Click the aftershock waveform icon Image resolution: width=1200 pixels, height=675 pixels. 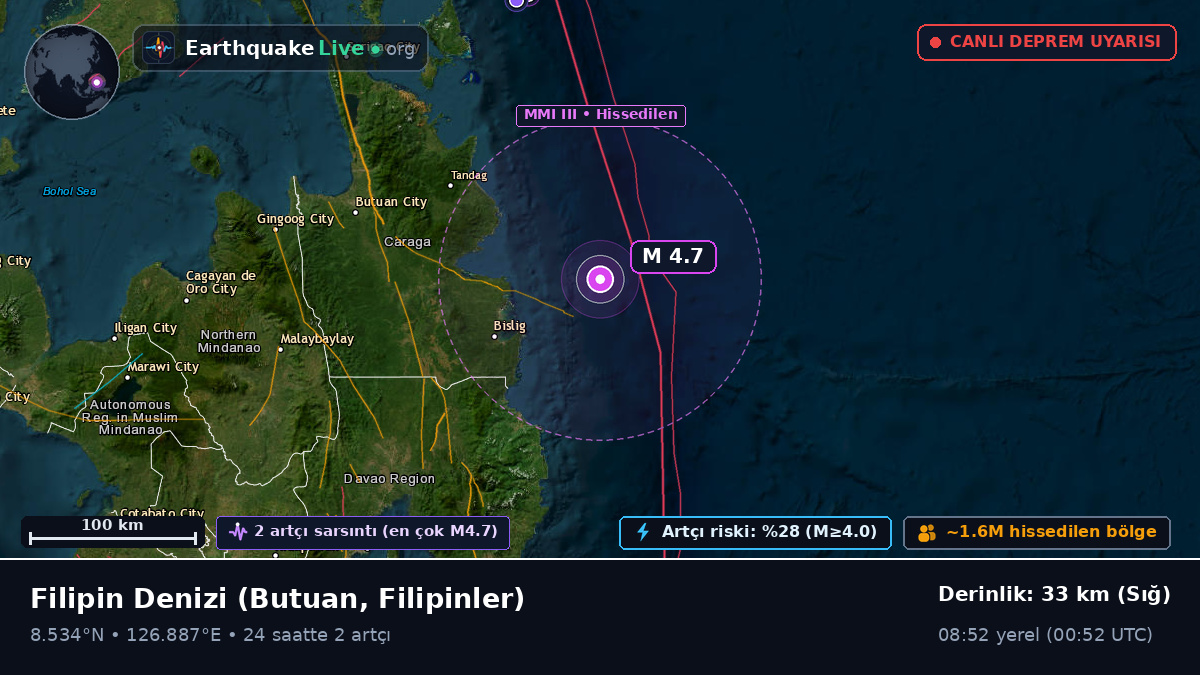click(x=238, y=532)
